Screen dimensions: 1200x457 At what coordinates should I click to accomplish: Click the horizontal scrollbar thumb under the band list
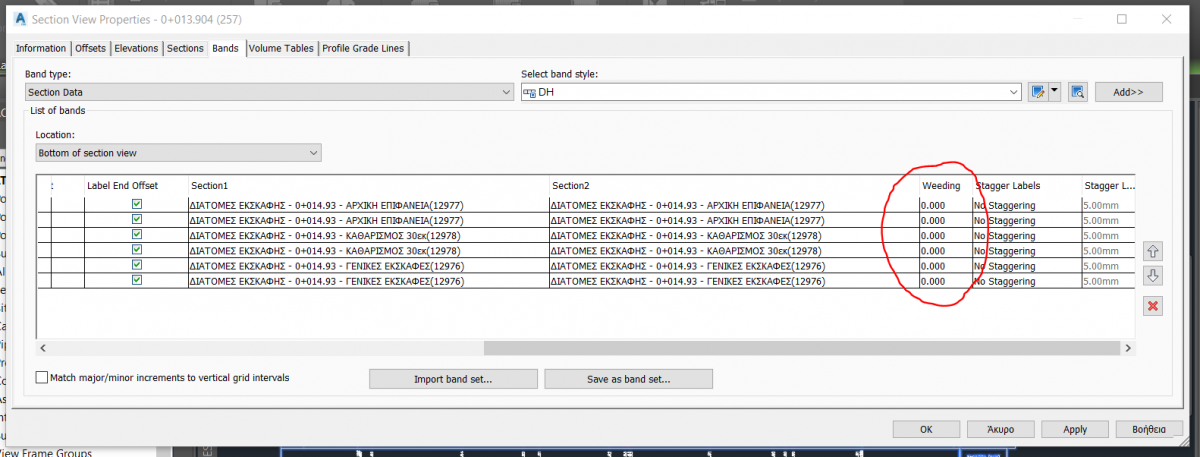pyautogui.click(x=801, y=348)
